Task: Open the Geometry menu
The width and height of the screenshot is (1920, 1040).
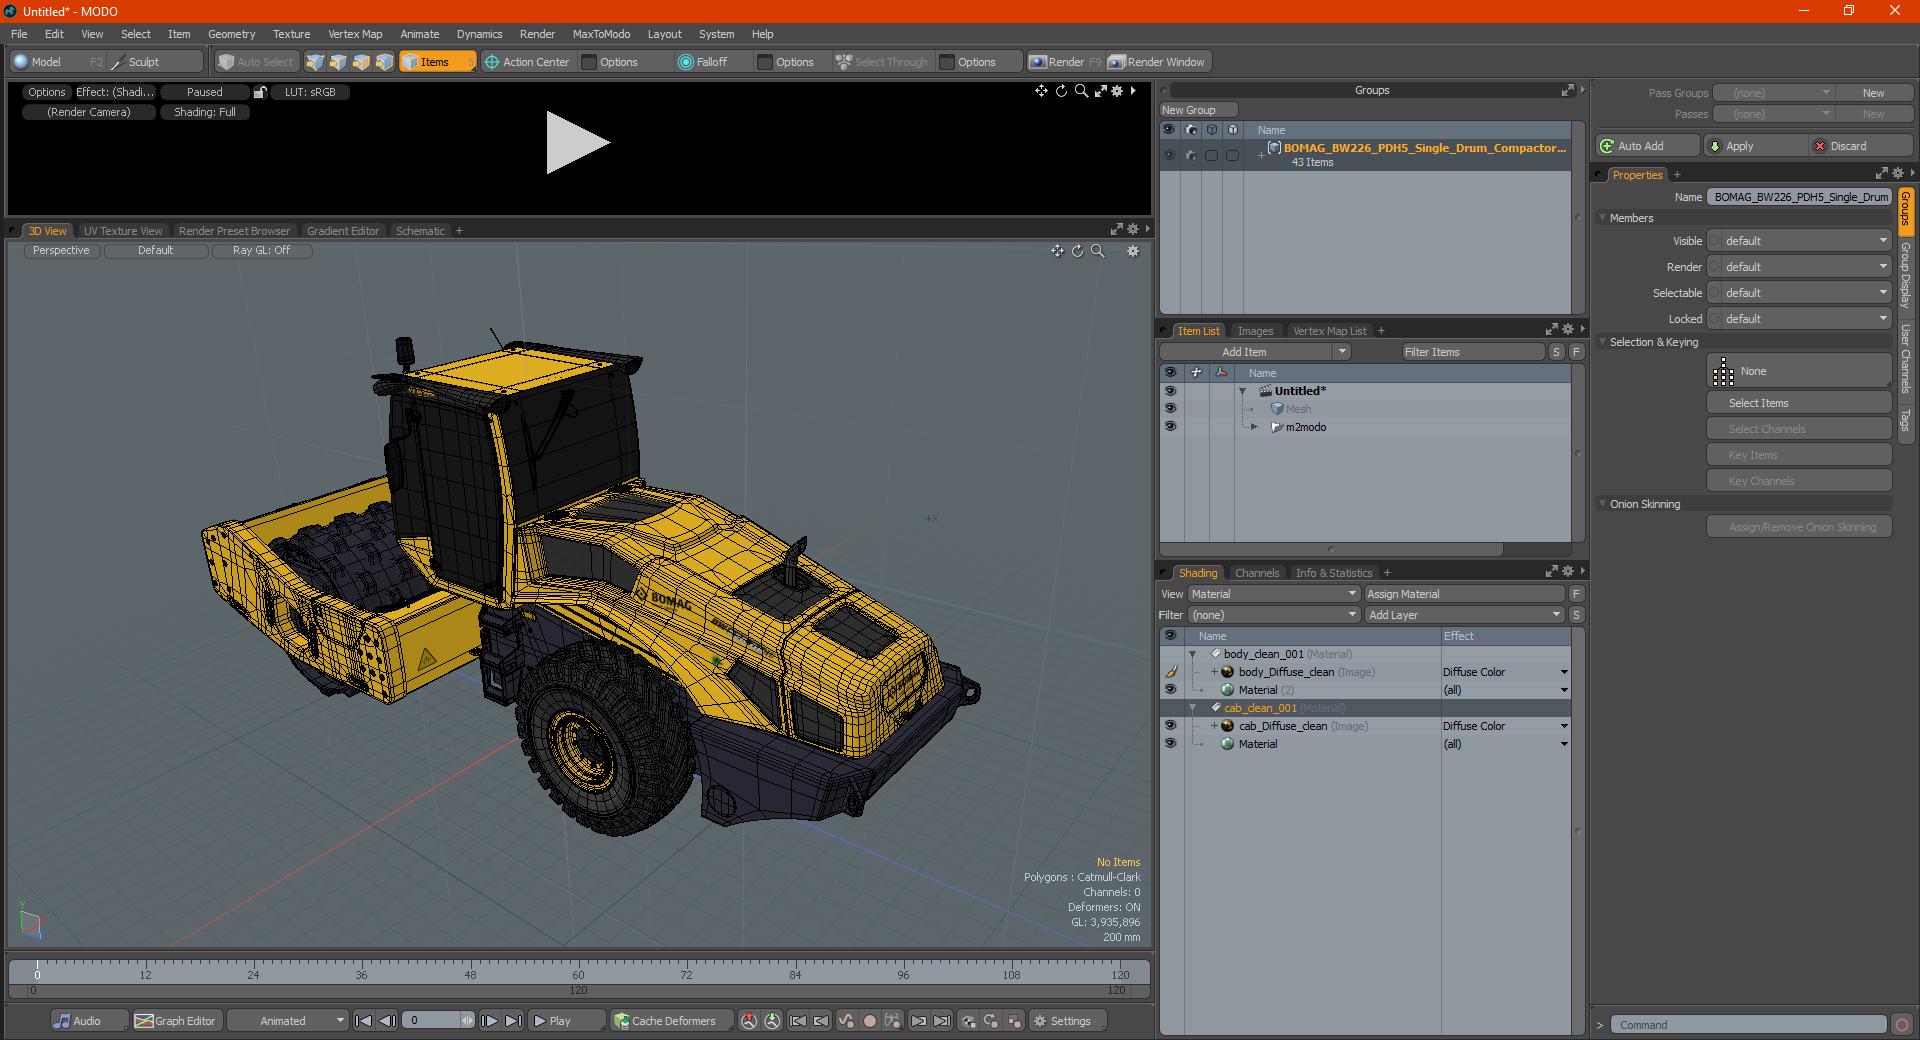Action: click(x=231, y=34)
